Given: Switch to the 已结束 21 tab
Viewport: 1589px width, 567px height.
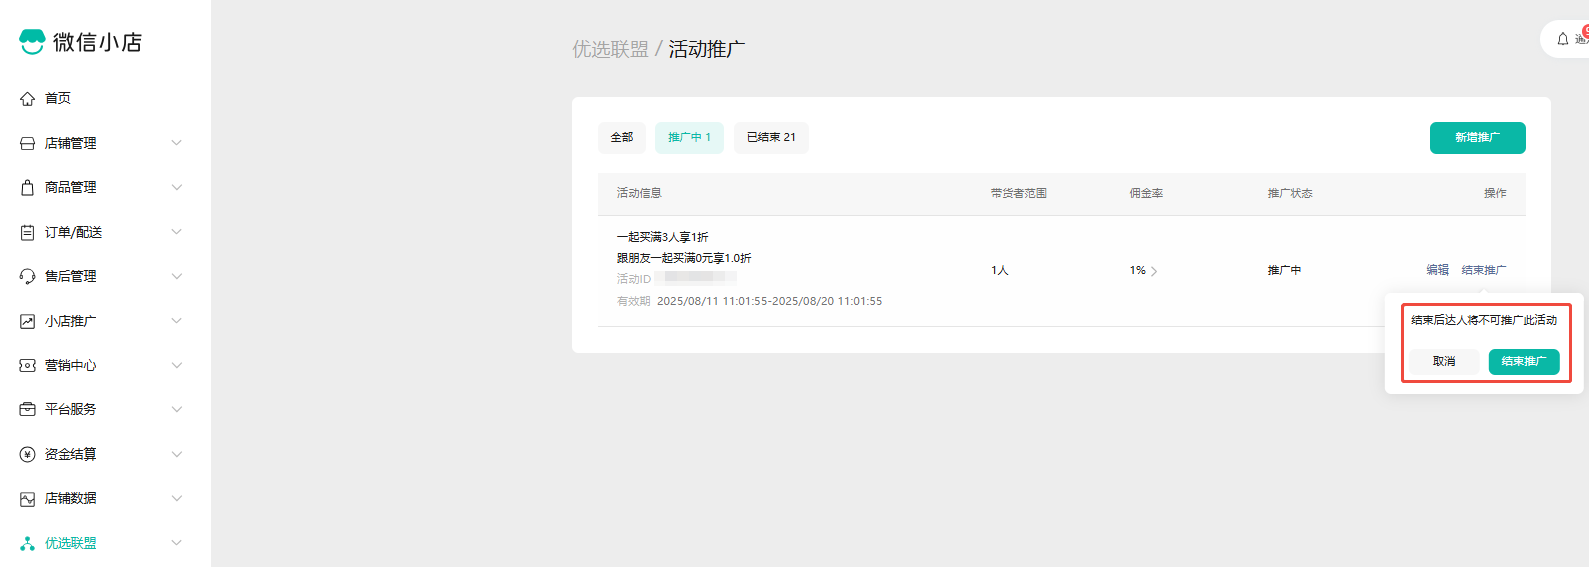Looking at the screenshot, I should click(x=771, y=138).
